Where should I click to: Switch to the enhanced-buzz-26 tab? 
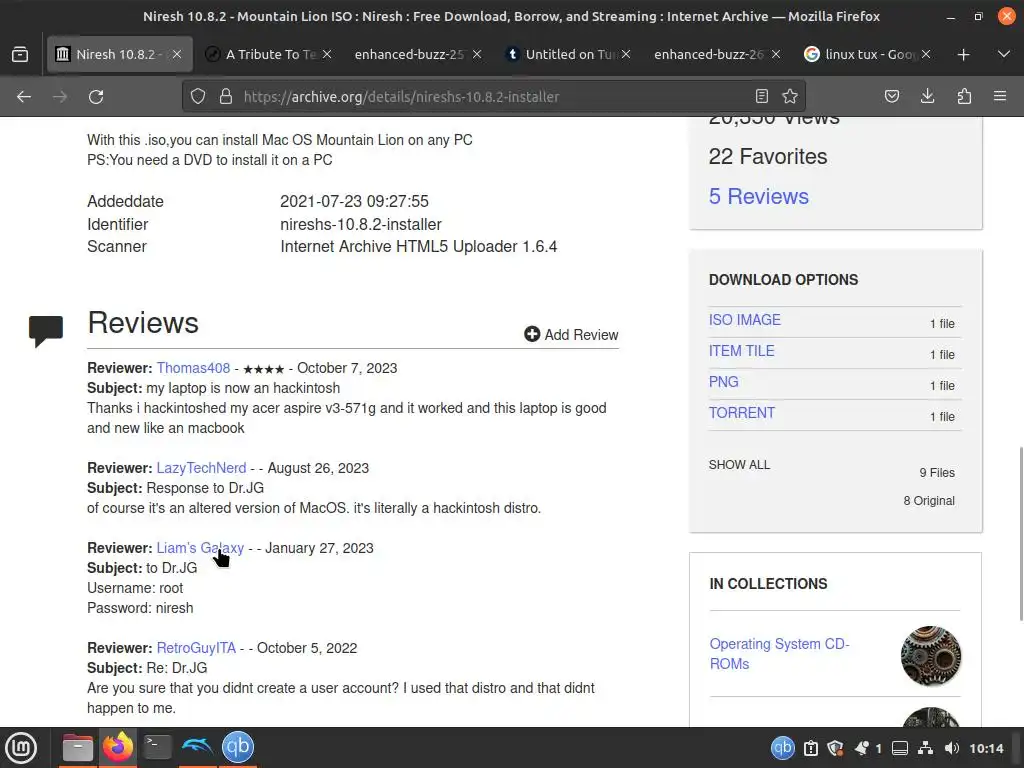(x=717, y=54)
